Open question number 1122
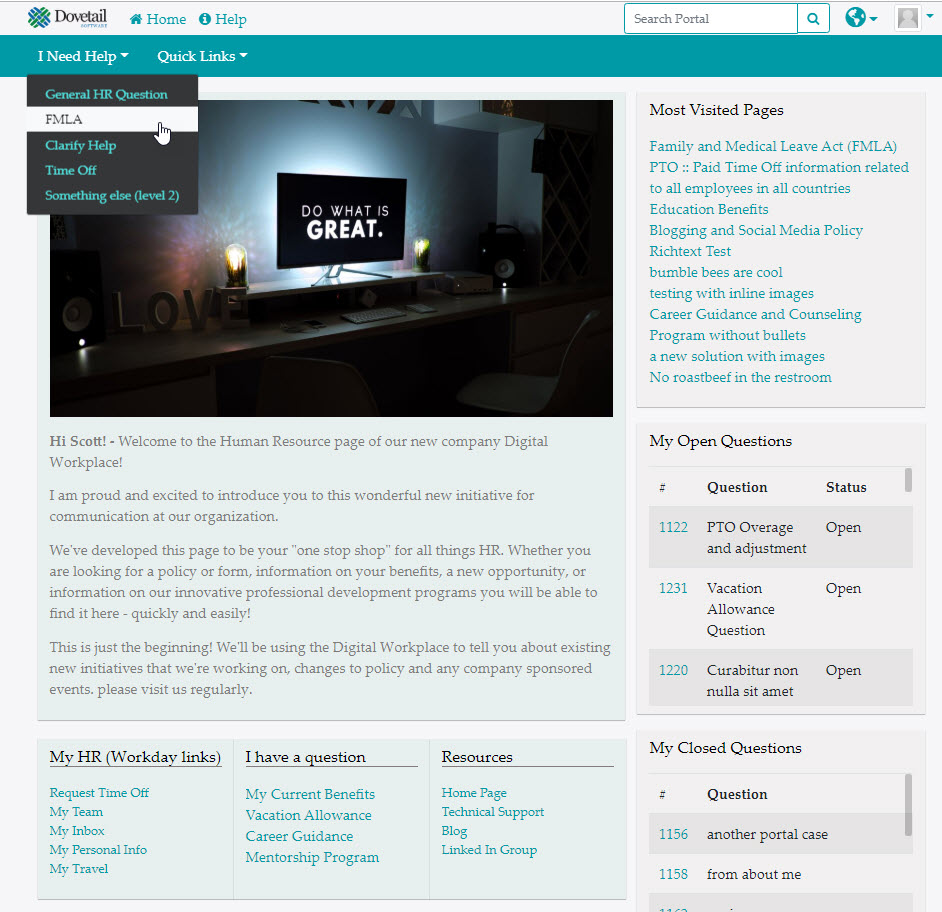 click(673, 527)
